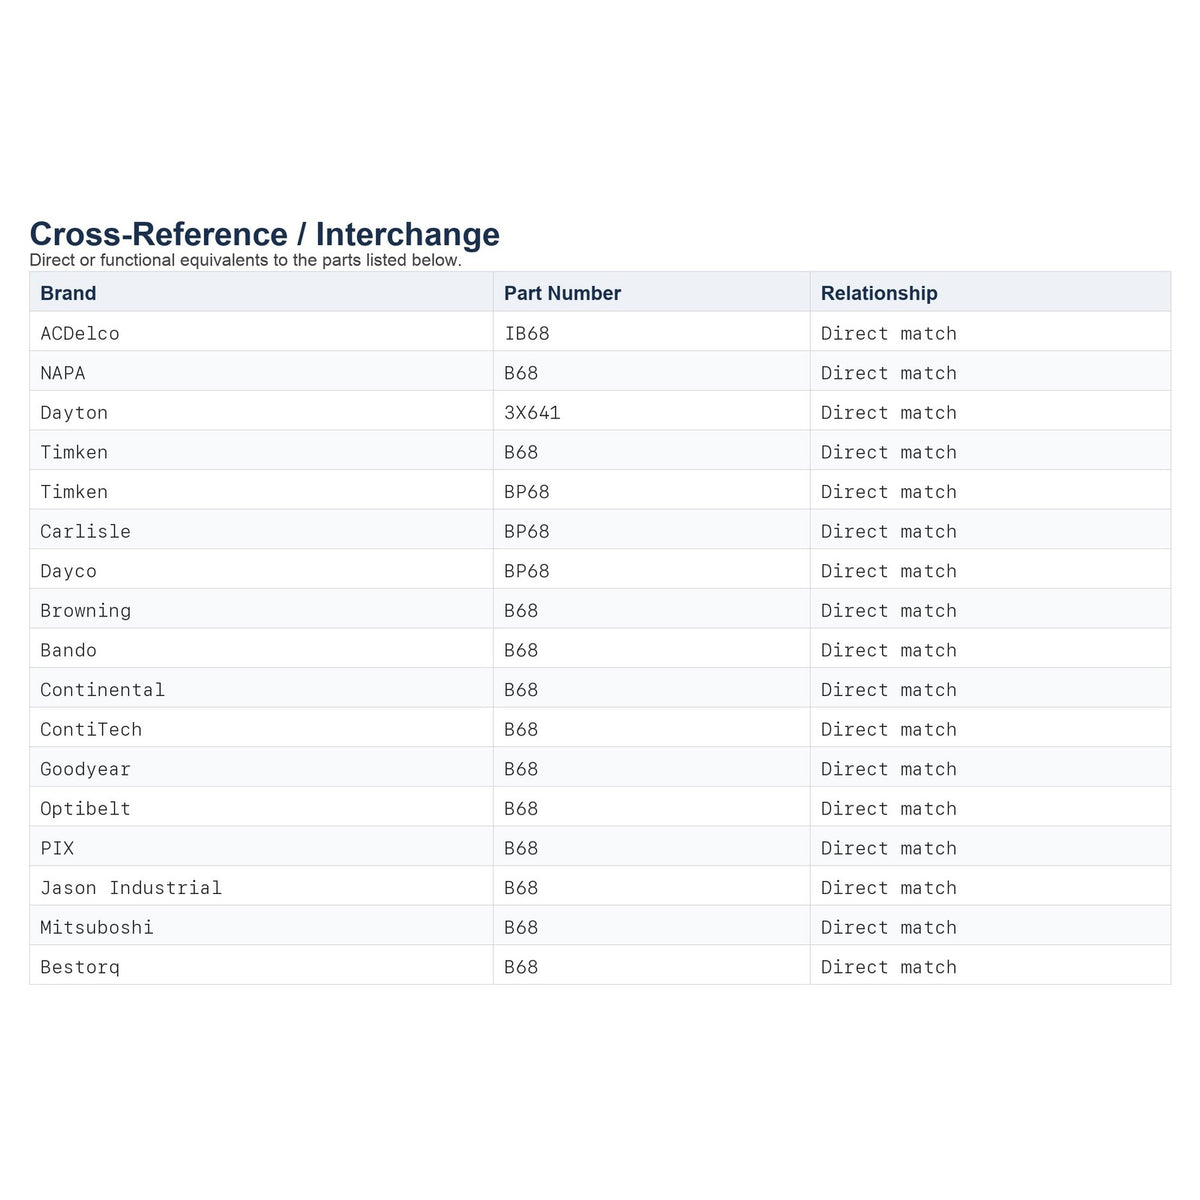Viewport: 1200px width, 1200px height.
Task: Select the Optibelt brand cell
Action: point(261,808)
